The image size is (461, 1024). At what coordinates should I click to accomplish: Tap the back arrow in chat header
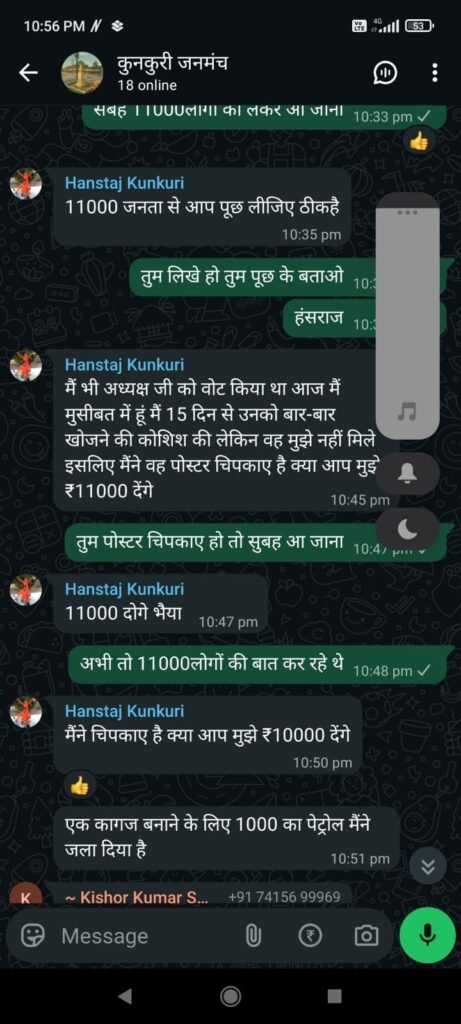tap(27, 73)
